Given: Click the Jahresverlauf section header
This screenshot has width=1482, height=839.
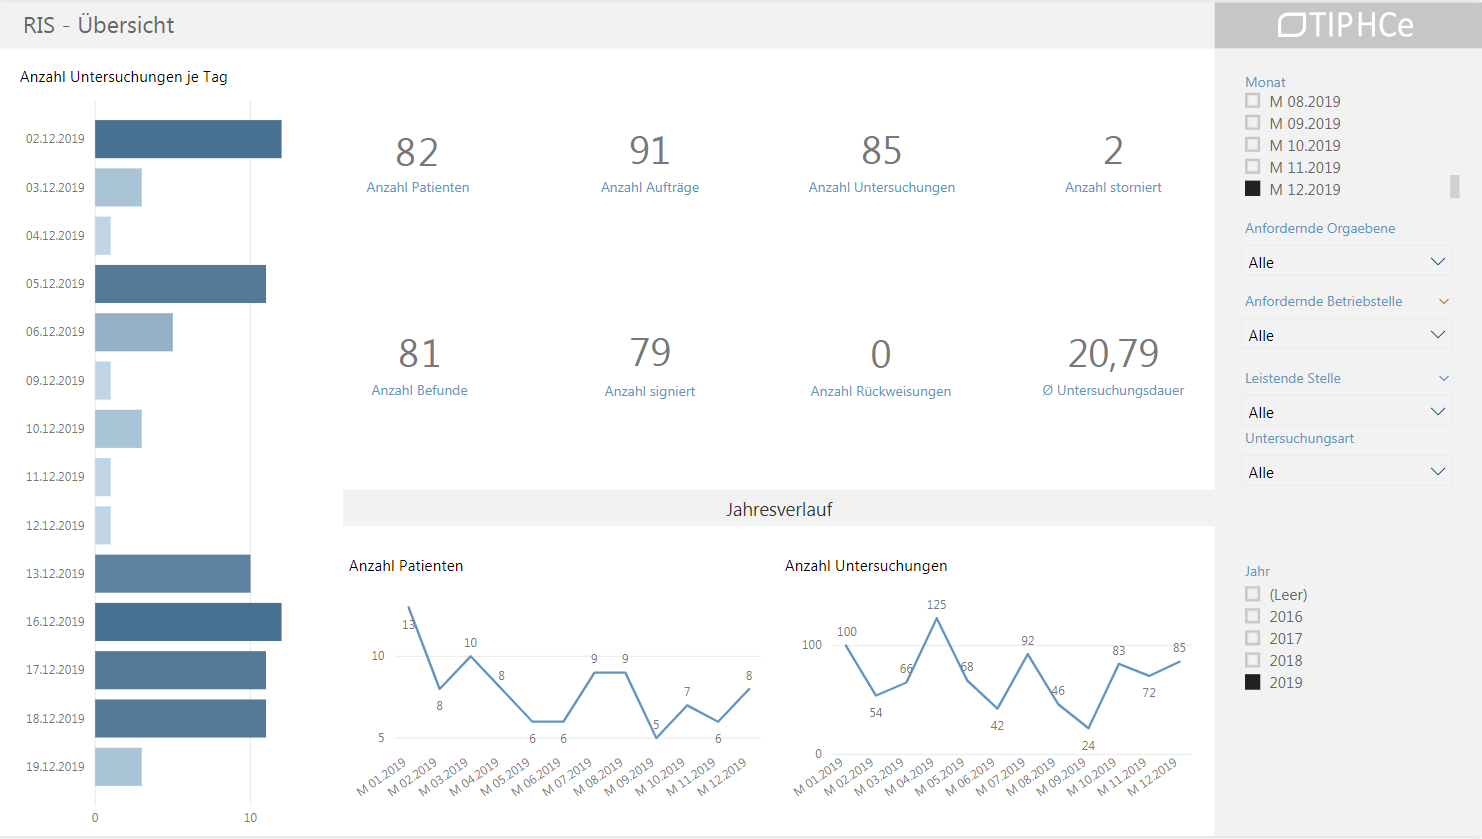Looking at the screenshot, I should (779, 509).
